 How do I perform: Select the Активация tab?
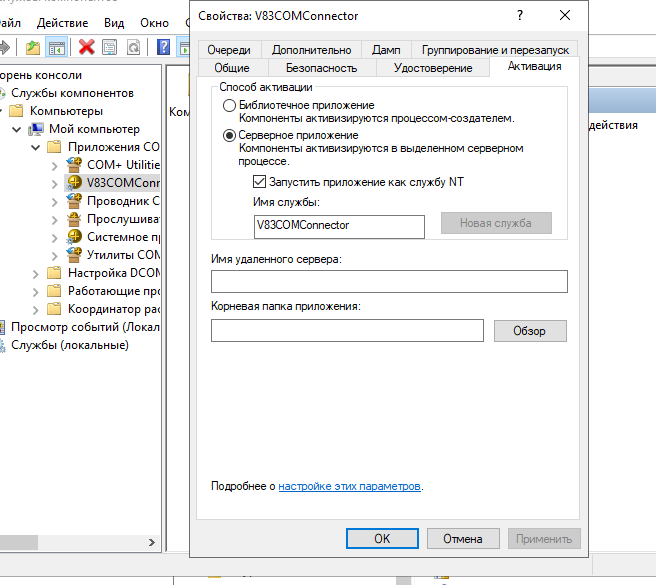click(x=534, y=66)
